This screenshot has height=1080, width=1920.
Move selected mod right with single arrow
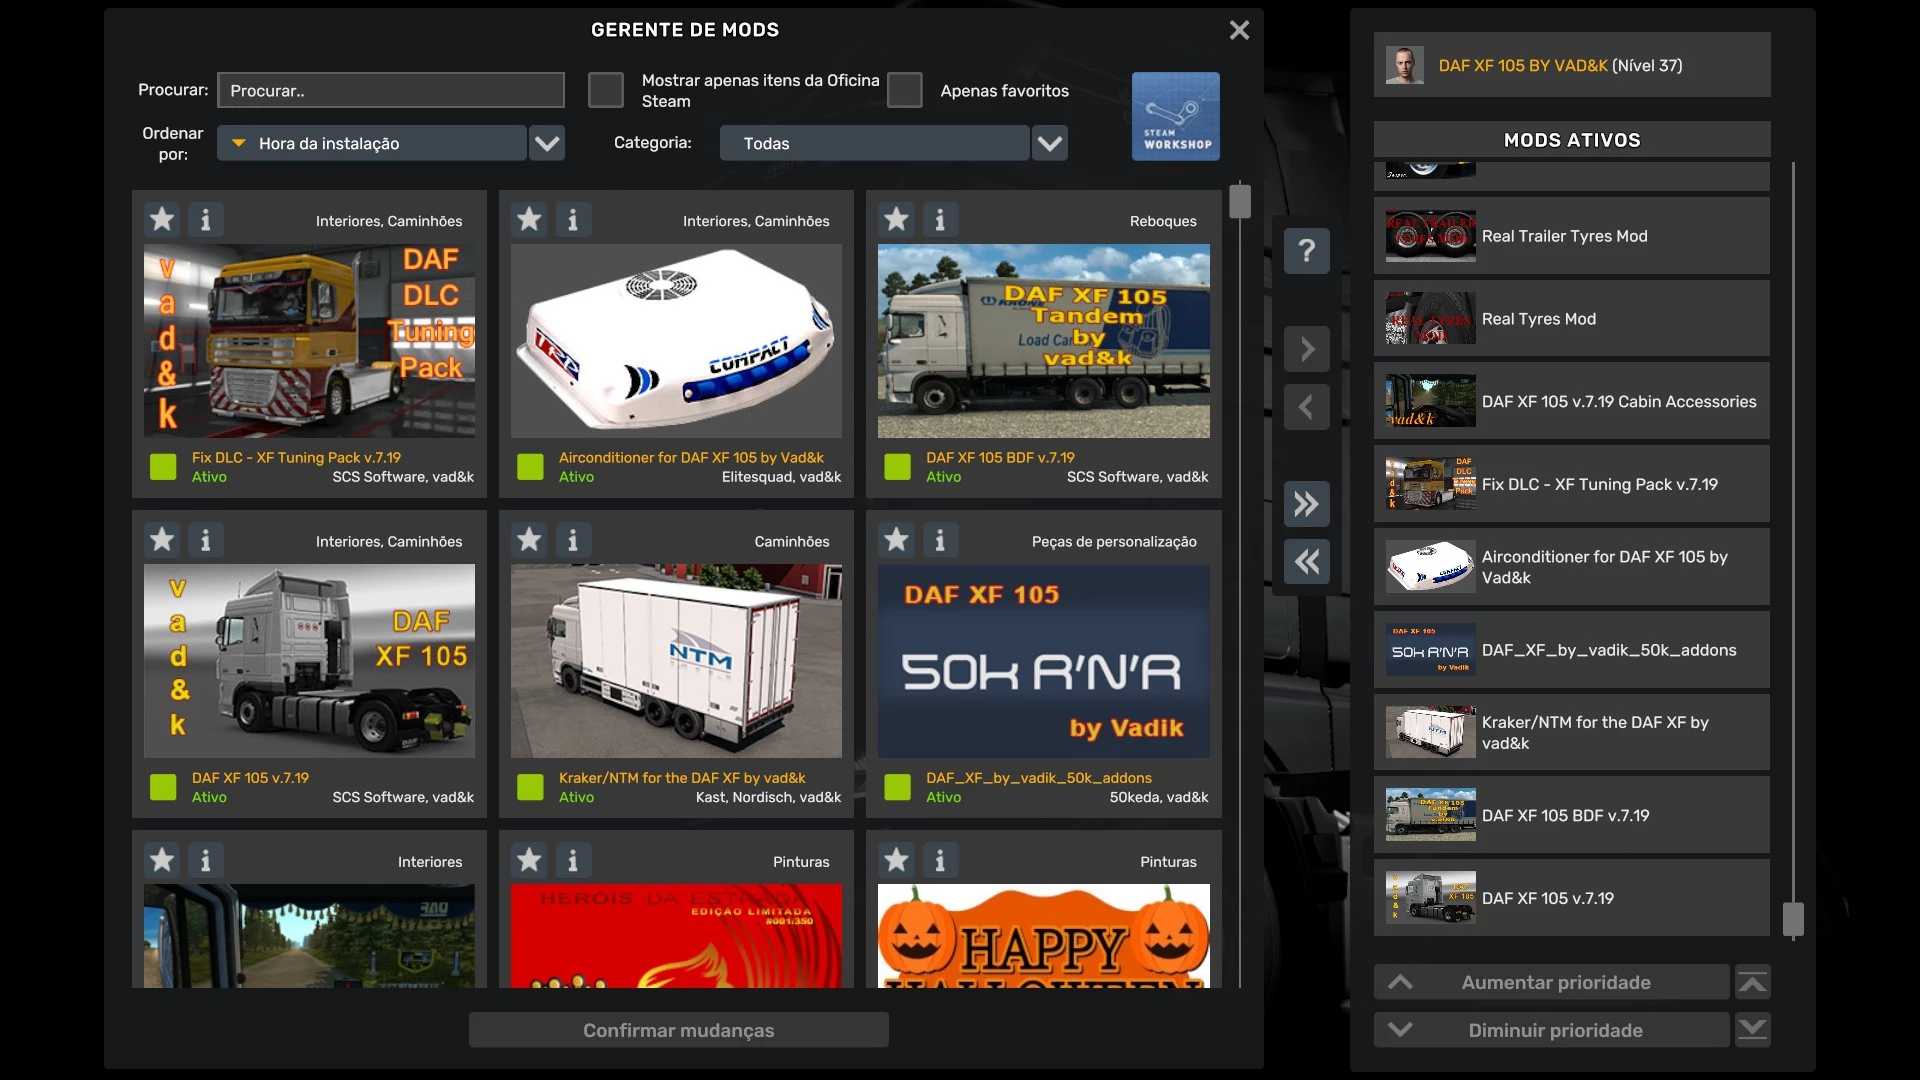coord(1306,349)
